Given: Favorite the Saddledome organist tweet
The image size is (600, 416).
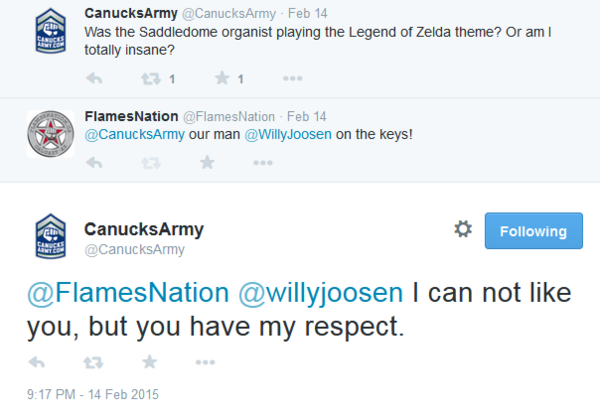Looking at the screenshot, I should (222, 78).
